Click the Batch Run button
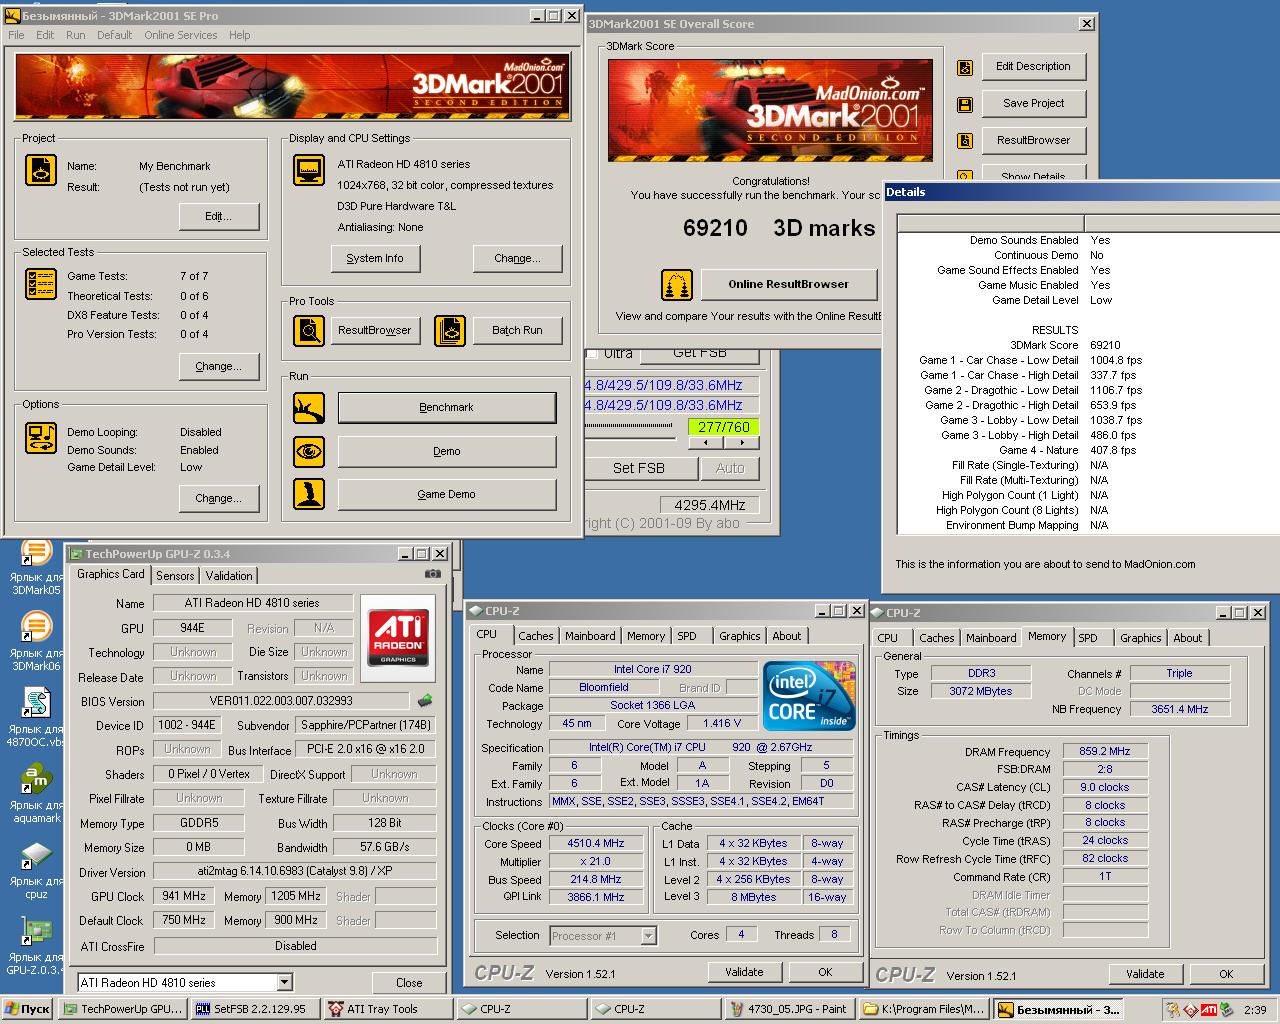The height and width of the screenshot is (1024, 1280). coord(517,330)
